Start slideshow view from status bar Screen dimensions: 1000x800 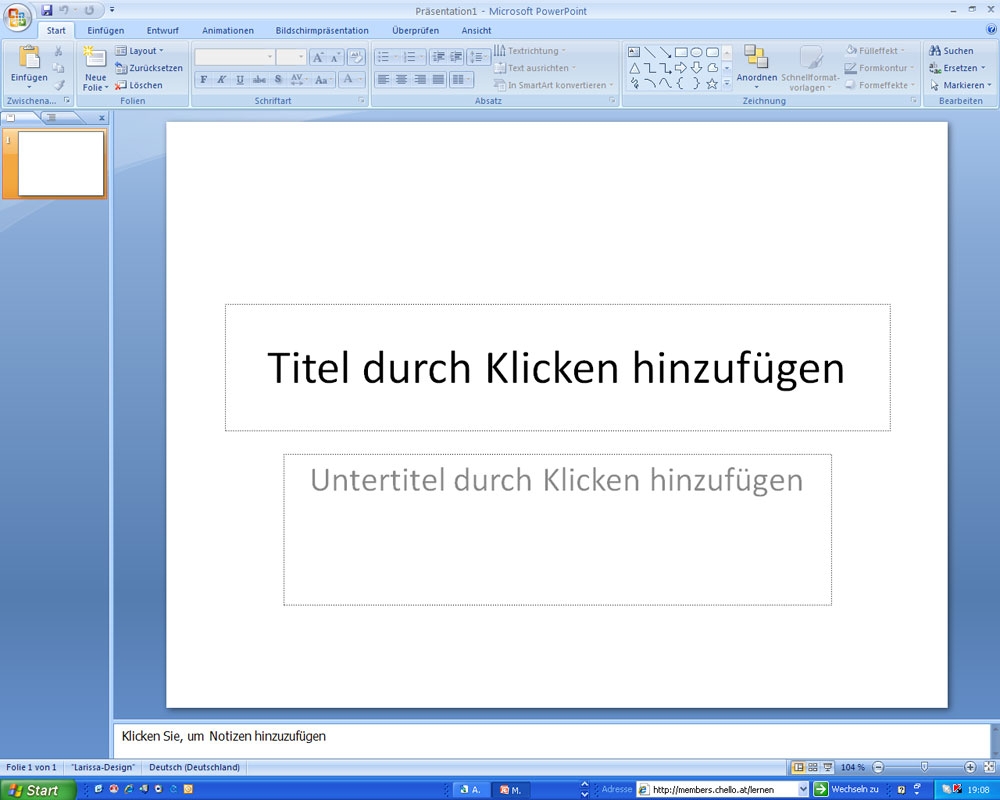point(828,767)
